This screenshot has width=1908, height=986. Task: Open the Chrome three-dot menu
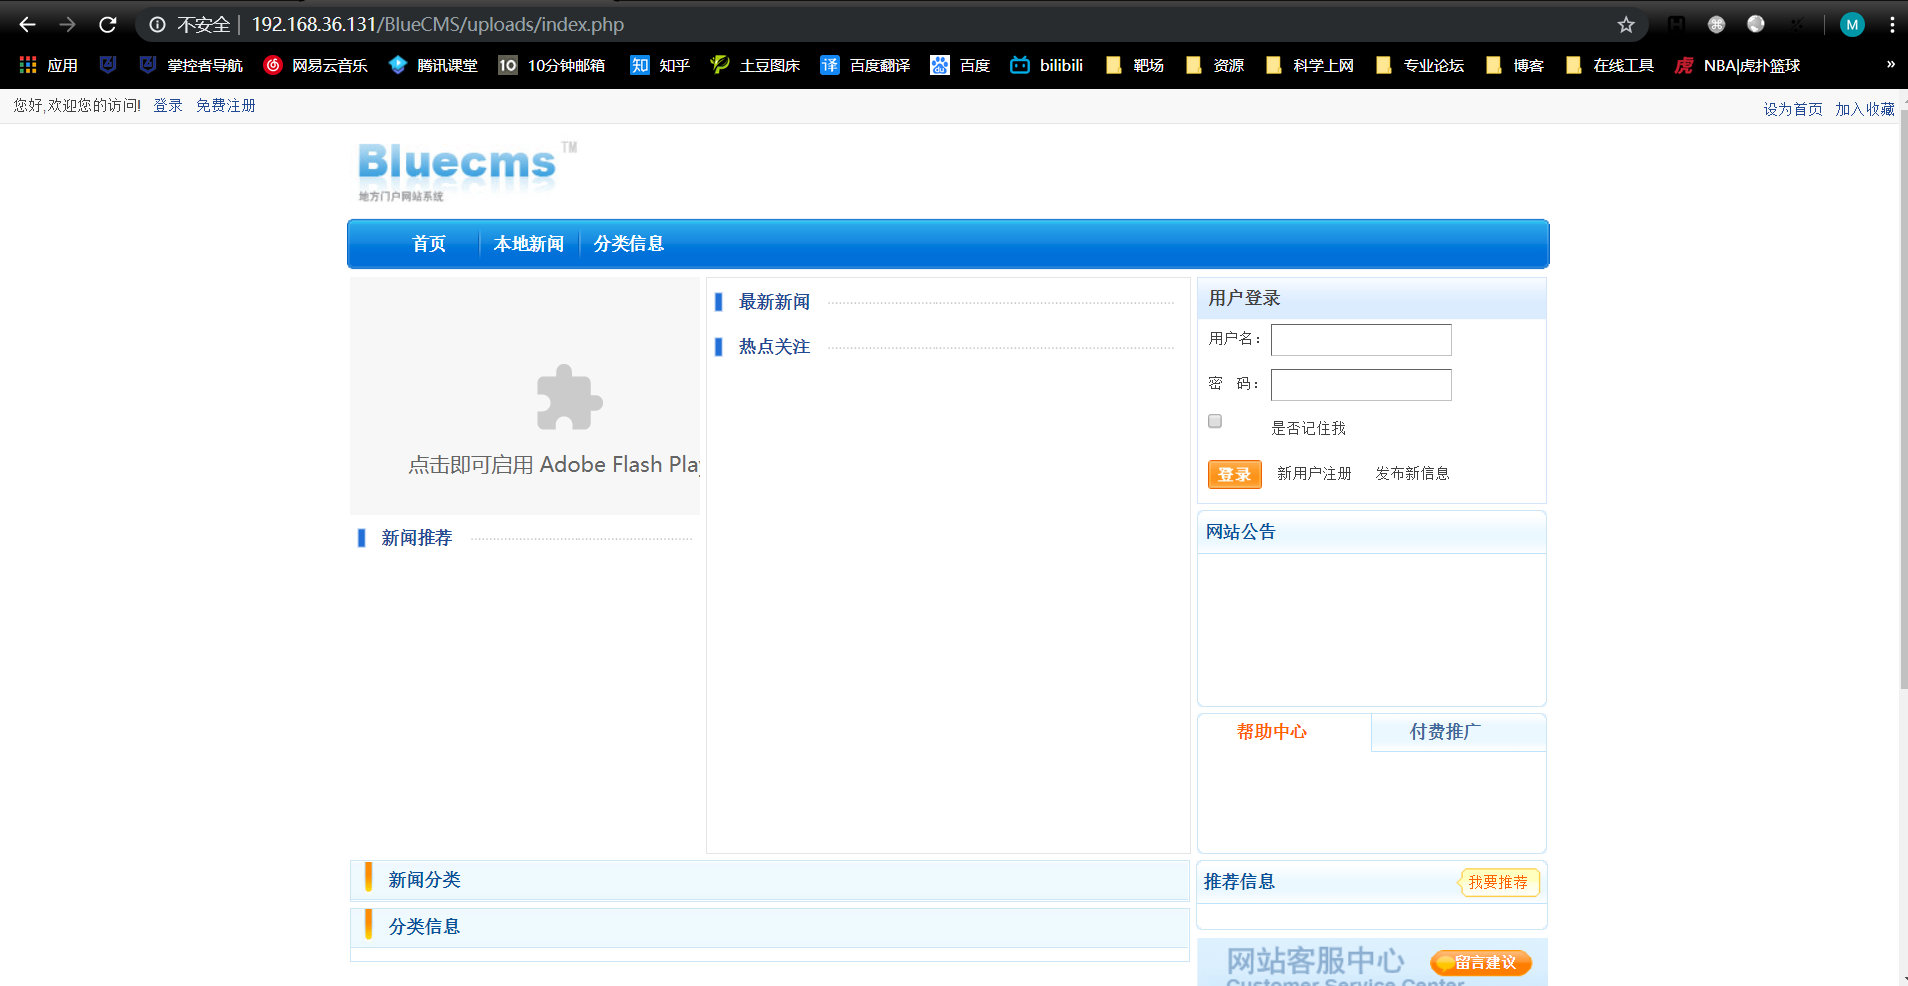tap(1893, 24)
